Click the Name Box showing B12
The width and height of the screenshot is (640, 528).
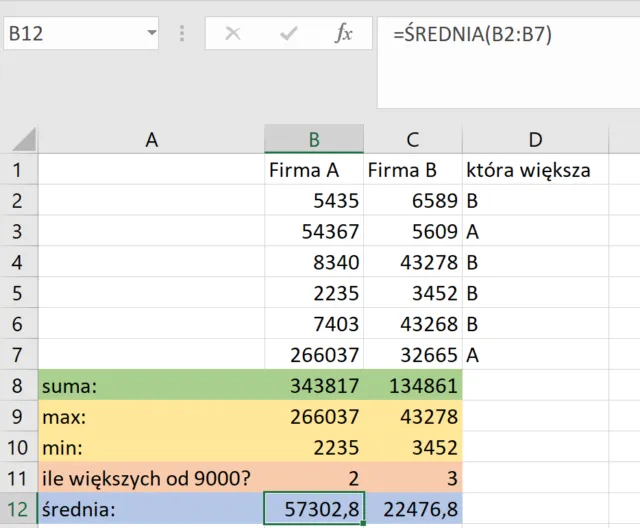[x=70, y=34]
